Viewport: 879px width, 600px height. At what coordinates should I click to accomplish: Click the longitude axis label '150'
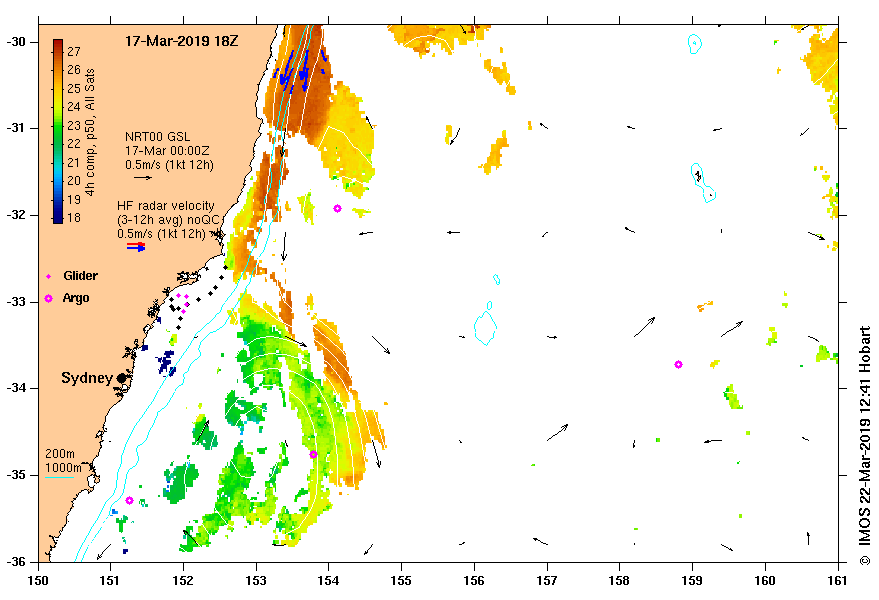(x=38, y=580)
